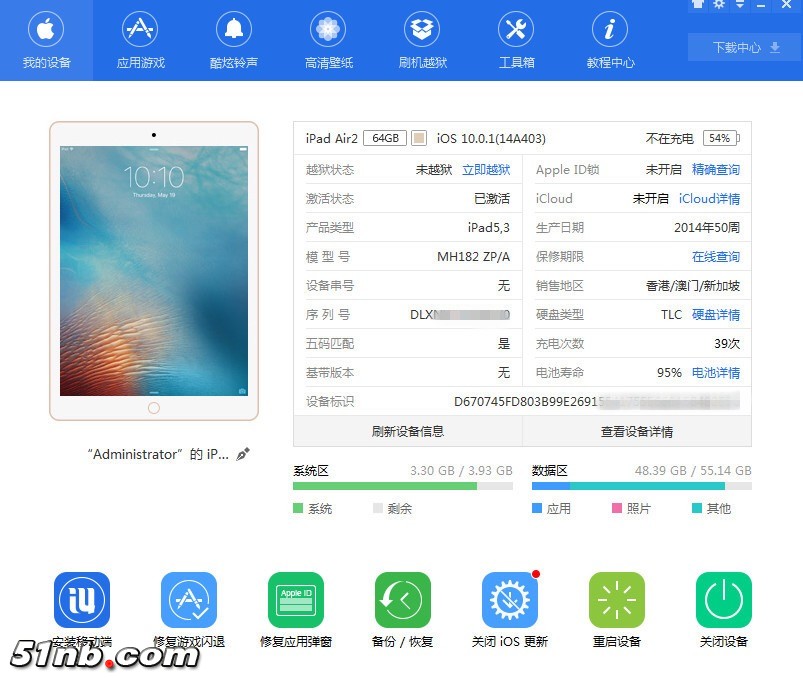Click the 安装移动端 install icon
This screenshot has height=678, width=803.
point(82,600)
